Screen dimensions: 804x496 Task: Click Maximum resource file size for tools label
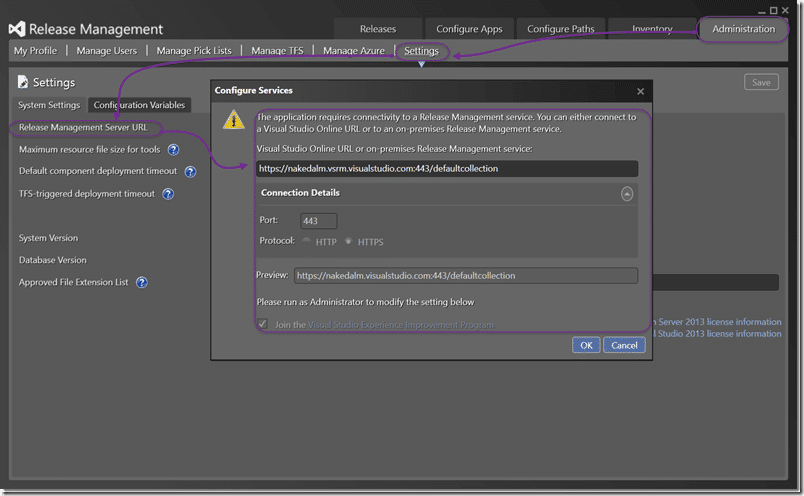tap(90, 150)
